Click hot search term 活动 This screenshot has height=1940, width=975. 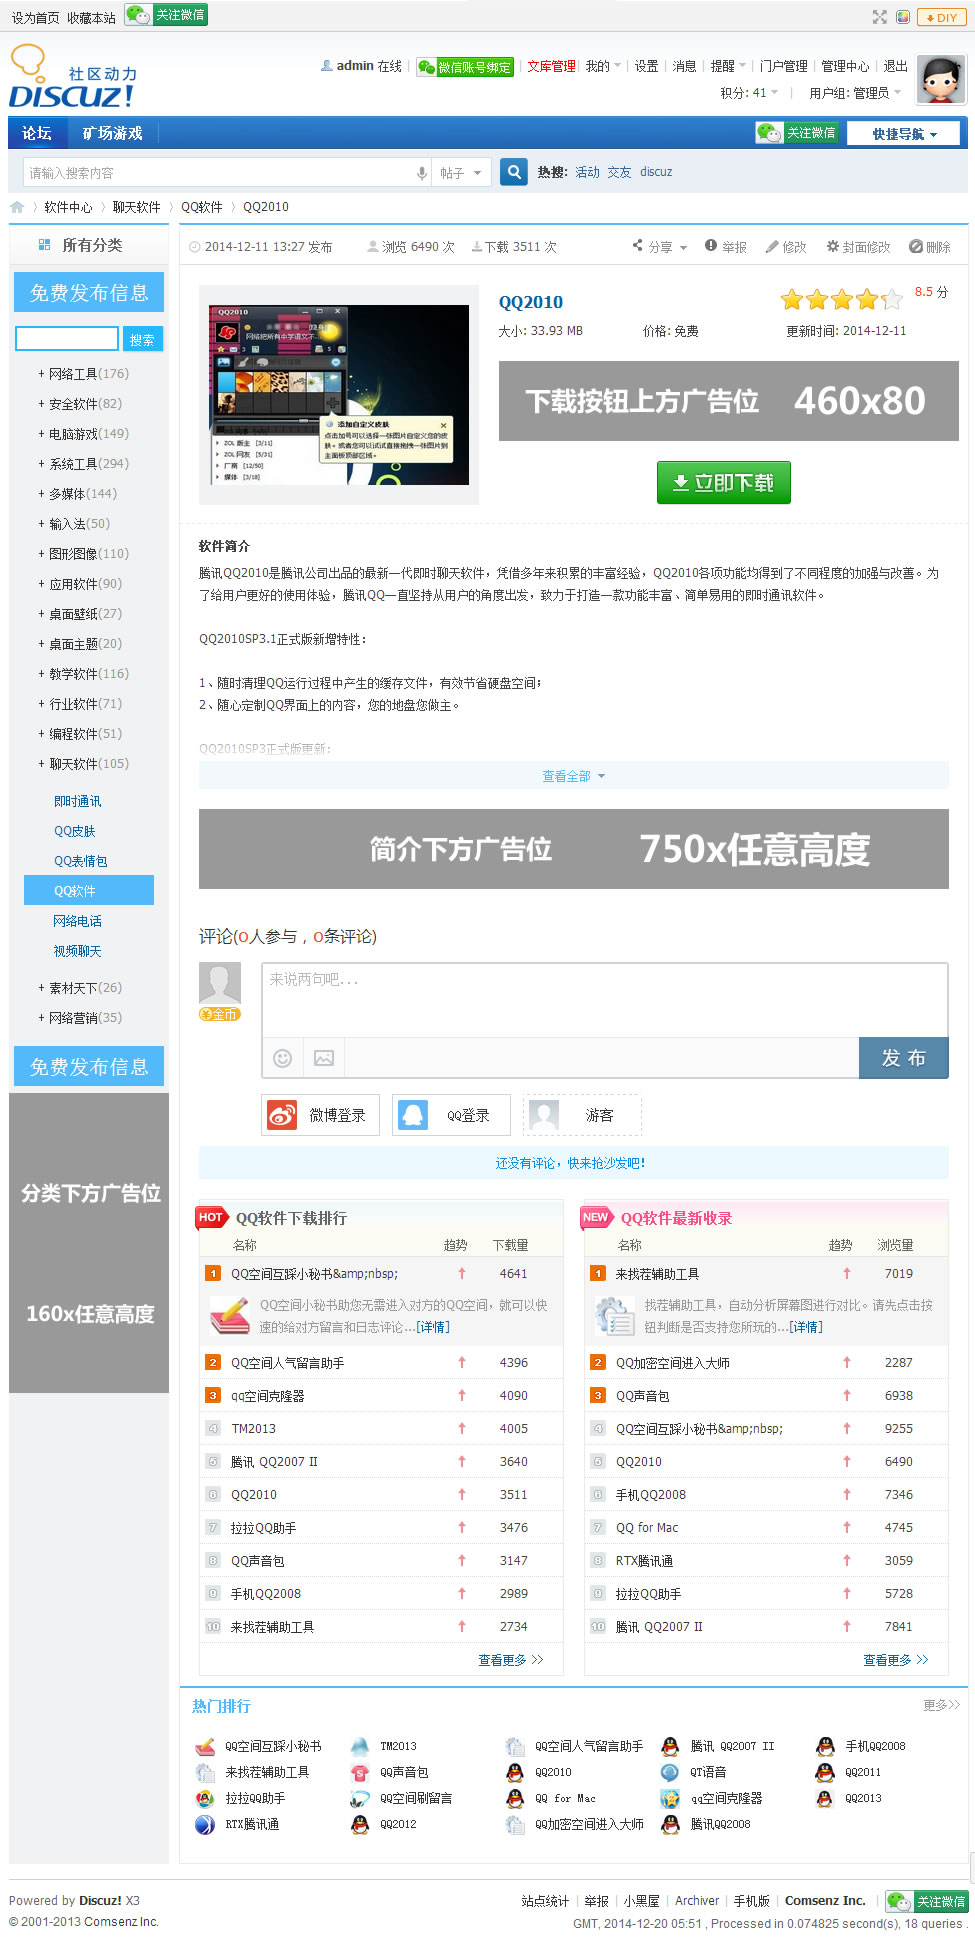(x=588, y=172)
